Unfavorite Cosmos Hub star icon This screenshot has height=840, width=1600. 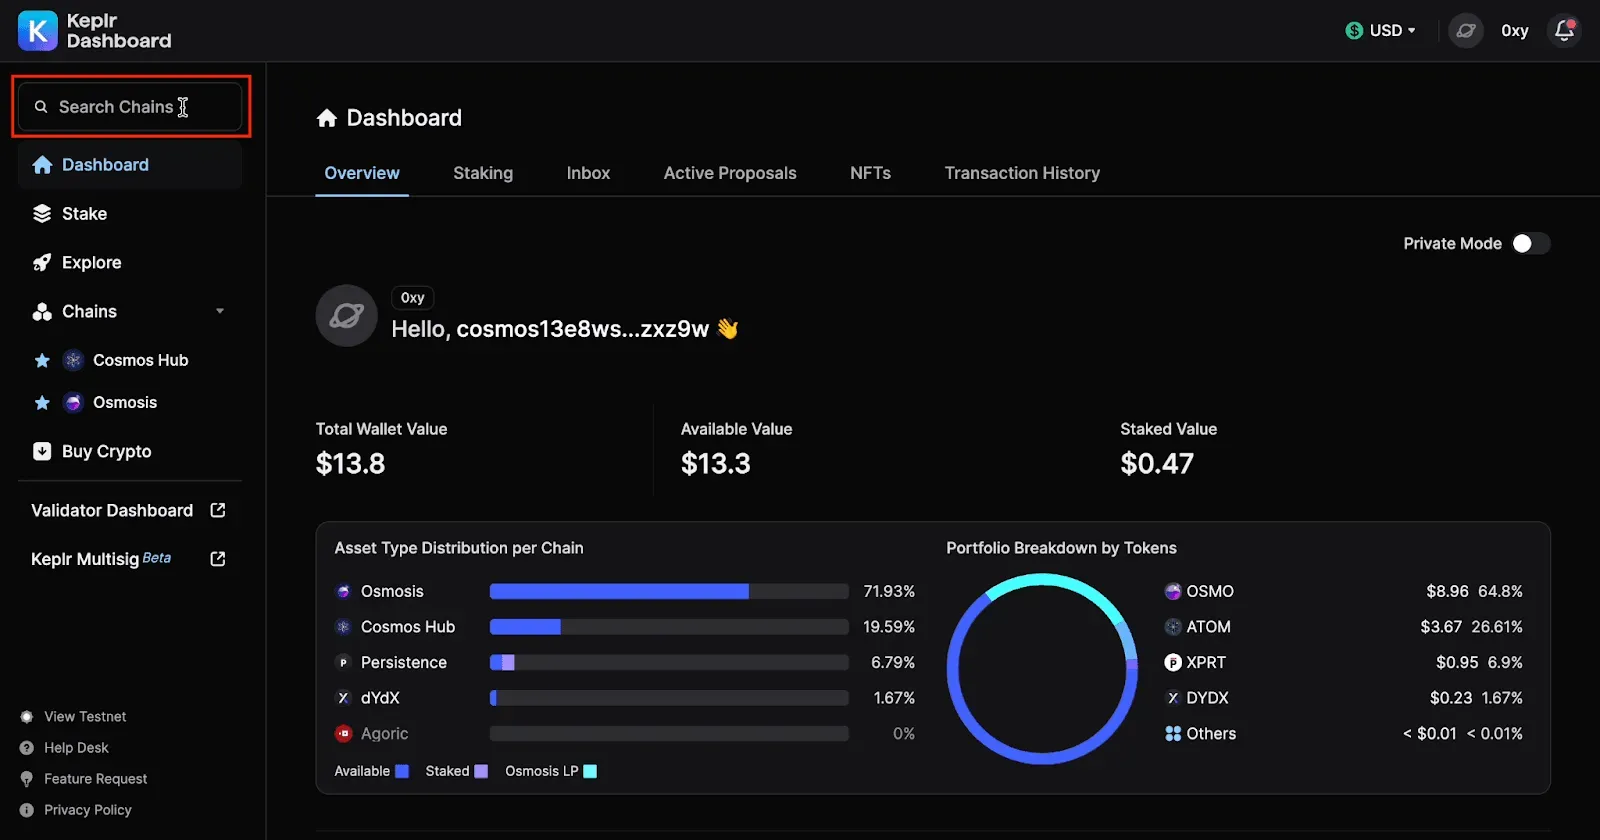click(x=42, y=360)
